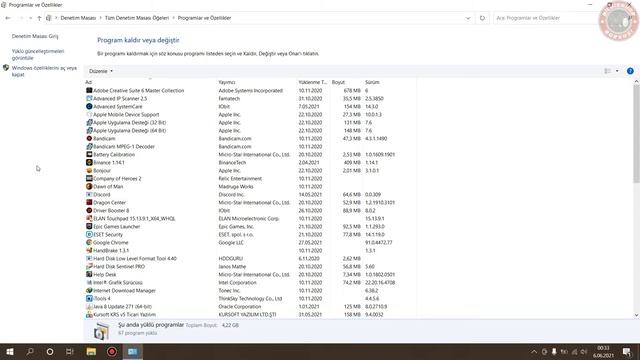Select the Discord program icon

89,194
